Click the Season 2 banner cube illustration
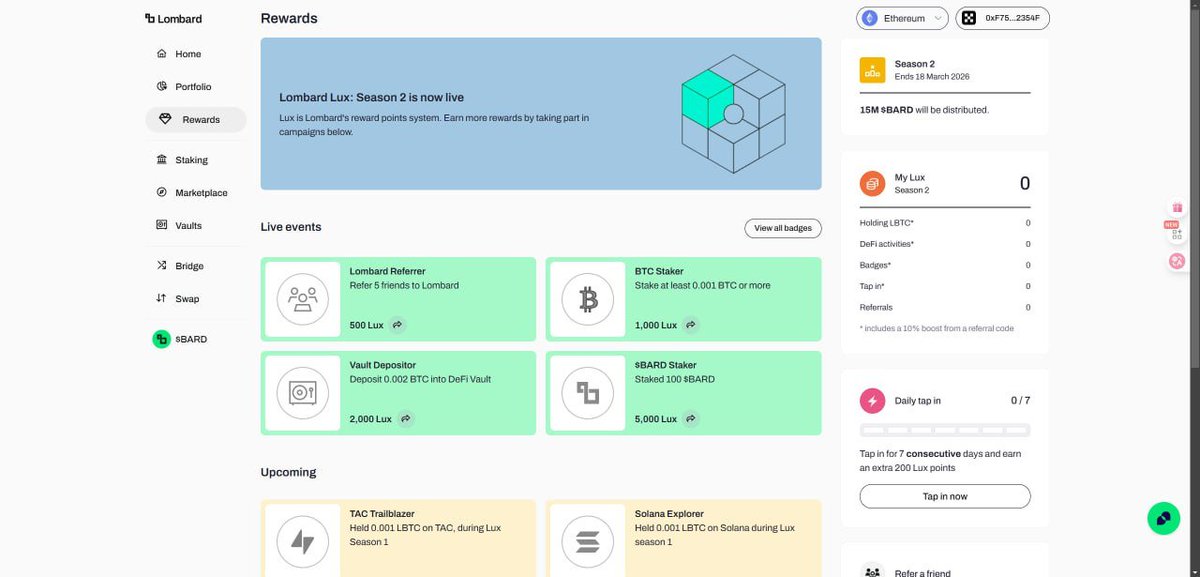Viewport: 1200px width, 577px height. [732, 113]
